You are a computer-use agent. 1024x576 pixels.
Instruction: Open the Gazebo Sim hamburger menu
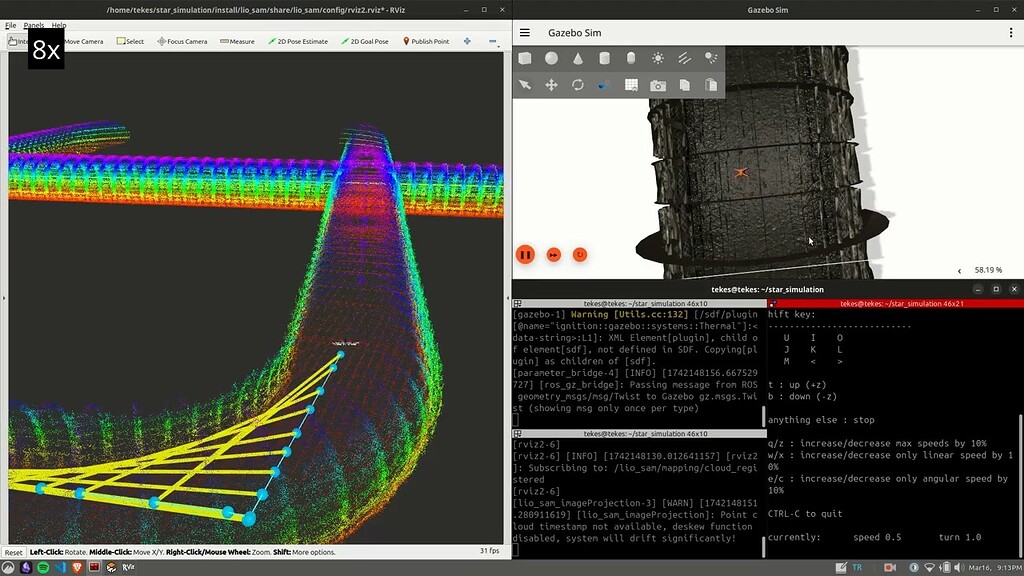524,32
